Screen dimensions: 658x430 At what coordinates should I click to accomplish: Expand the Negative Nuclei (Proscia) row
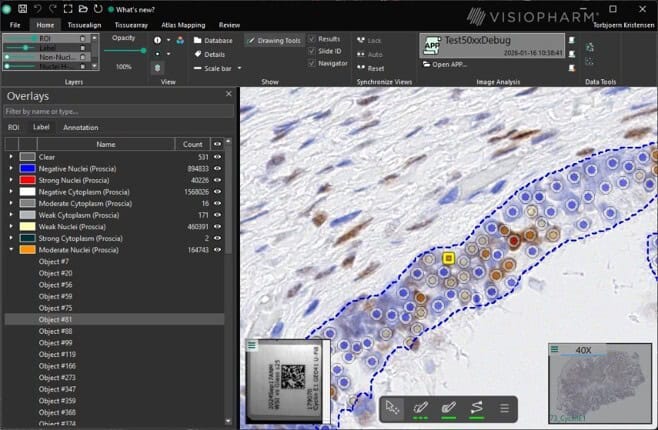(x=11, y=169)
